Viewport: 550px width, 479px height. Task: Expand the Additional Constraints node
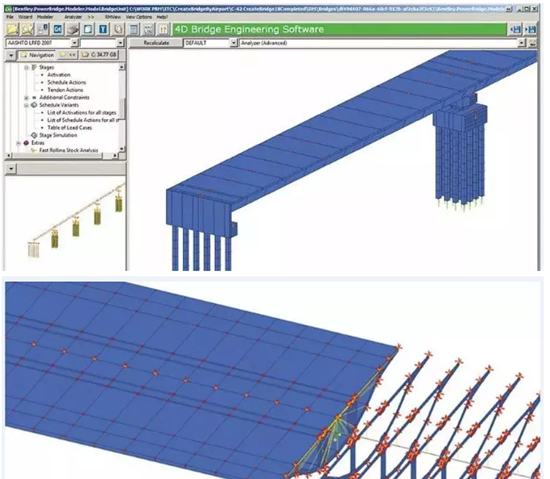tap(26, 97)
